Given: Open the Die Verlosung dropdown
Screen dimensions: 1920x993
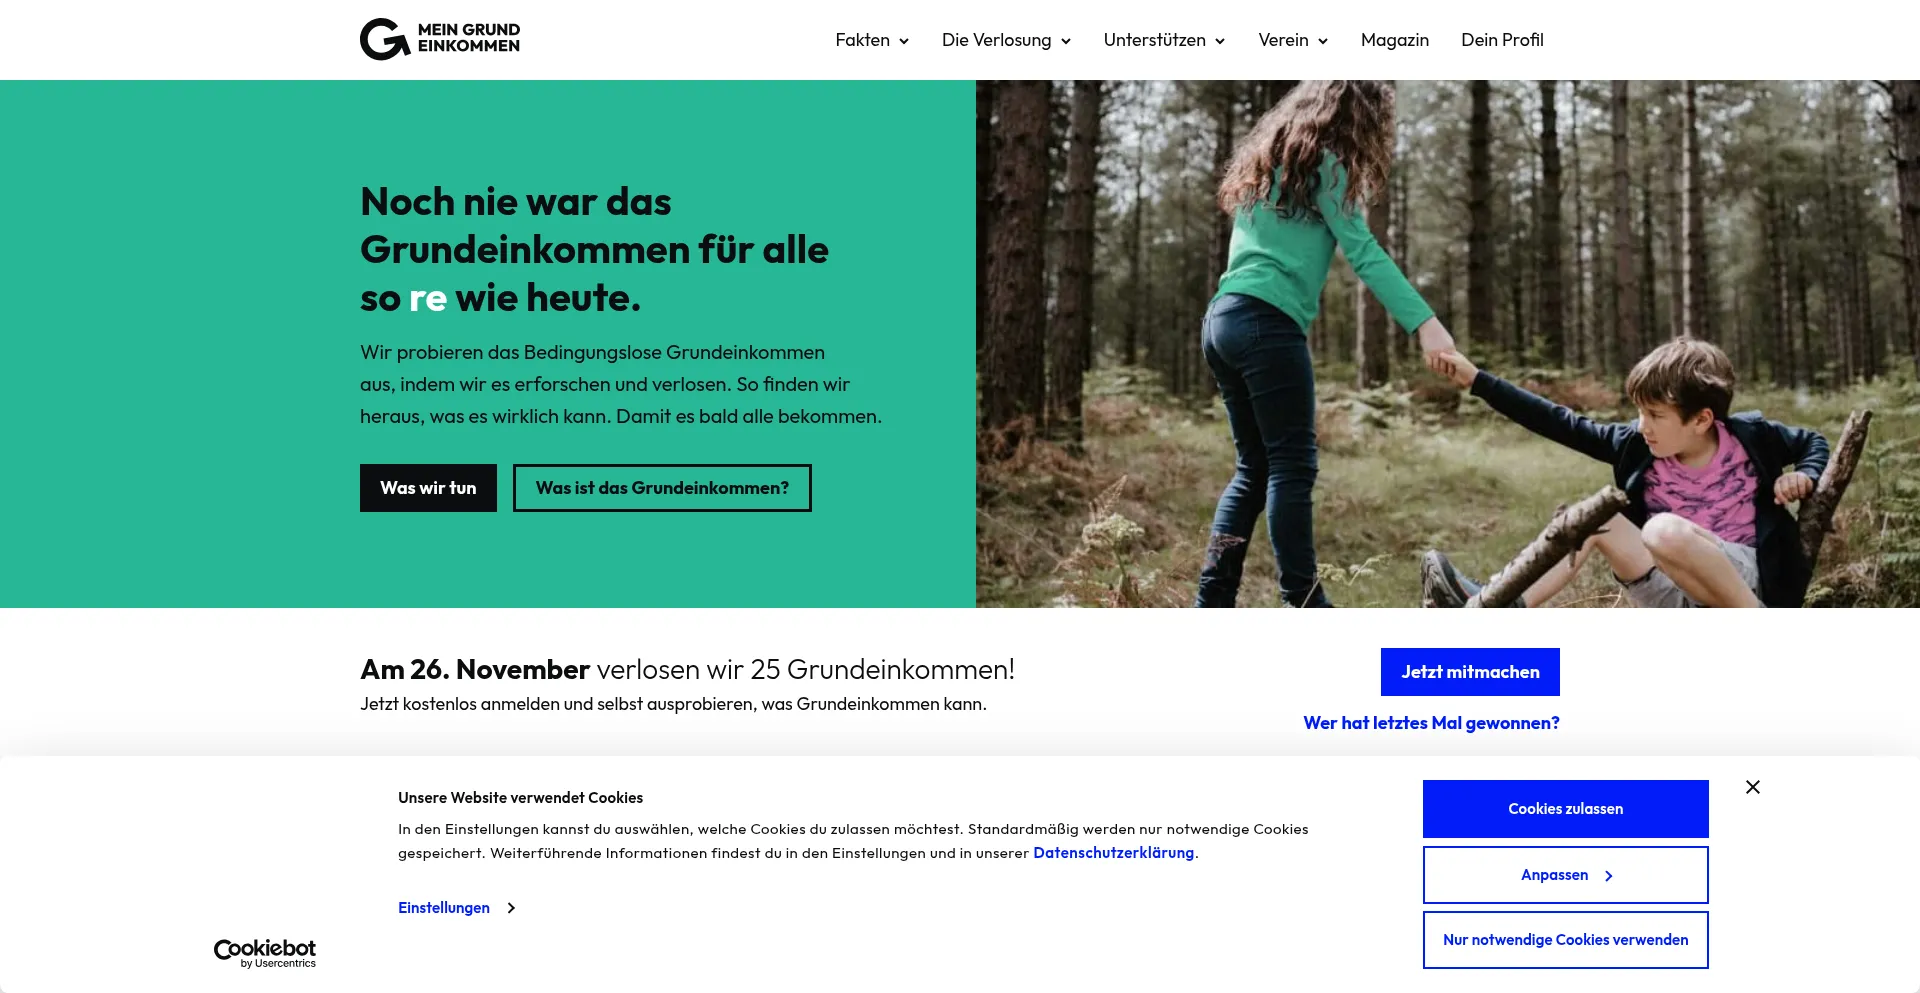Looking at the screenshot, I should coord(1006,40).
